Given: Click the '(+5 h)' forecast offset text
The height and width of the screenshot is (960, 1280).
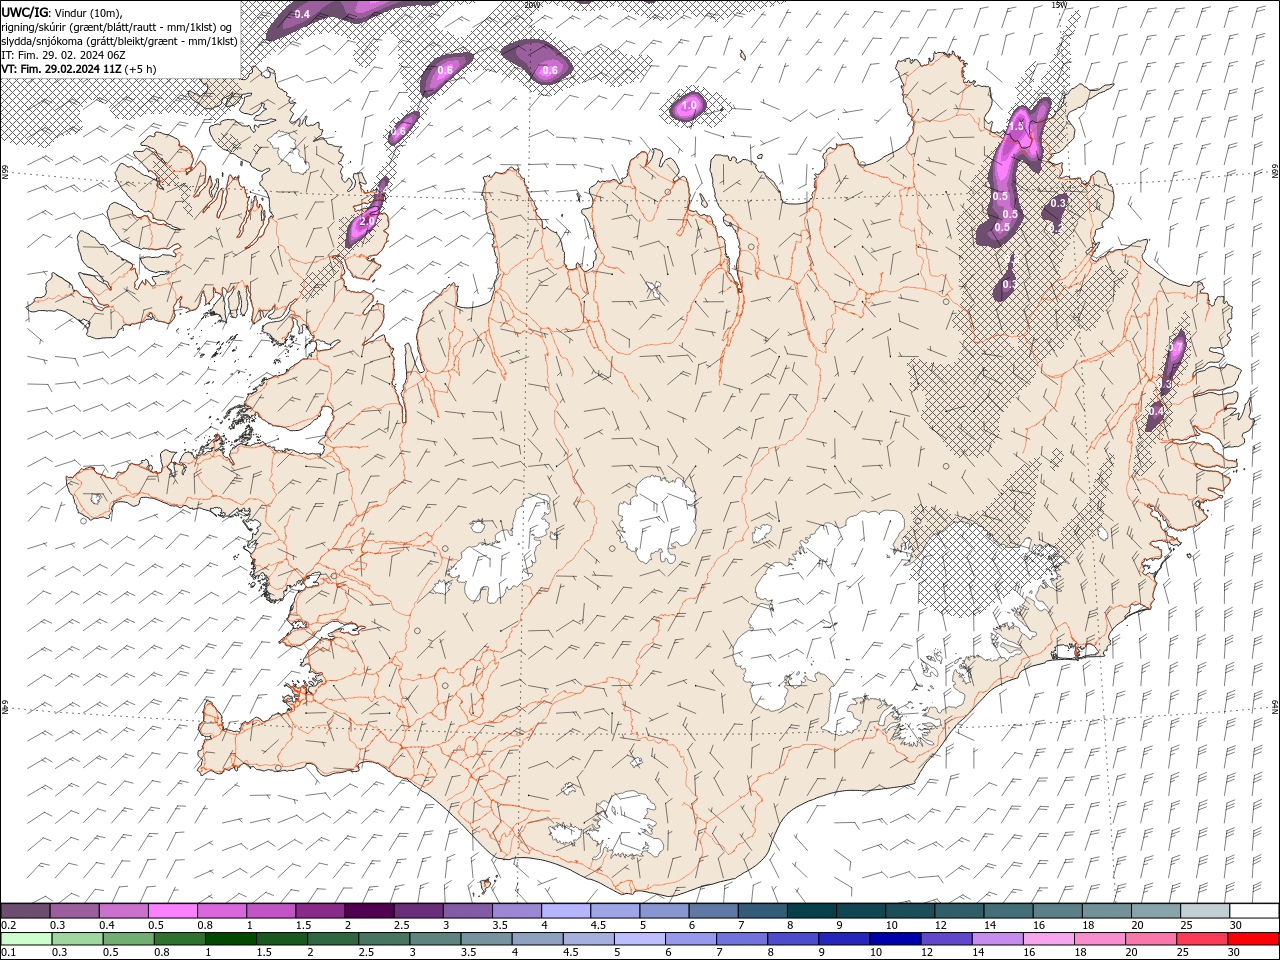Looking at the screenshot, I should coord(140,69).
